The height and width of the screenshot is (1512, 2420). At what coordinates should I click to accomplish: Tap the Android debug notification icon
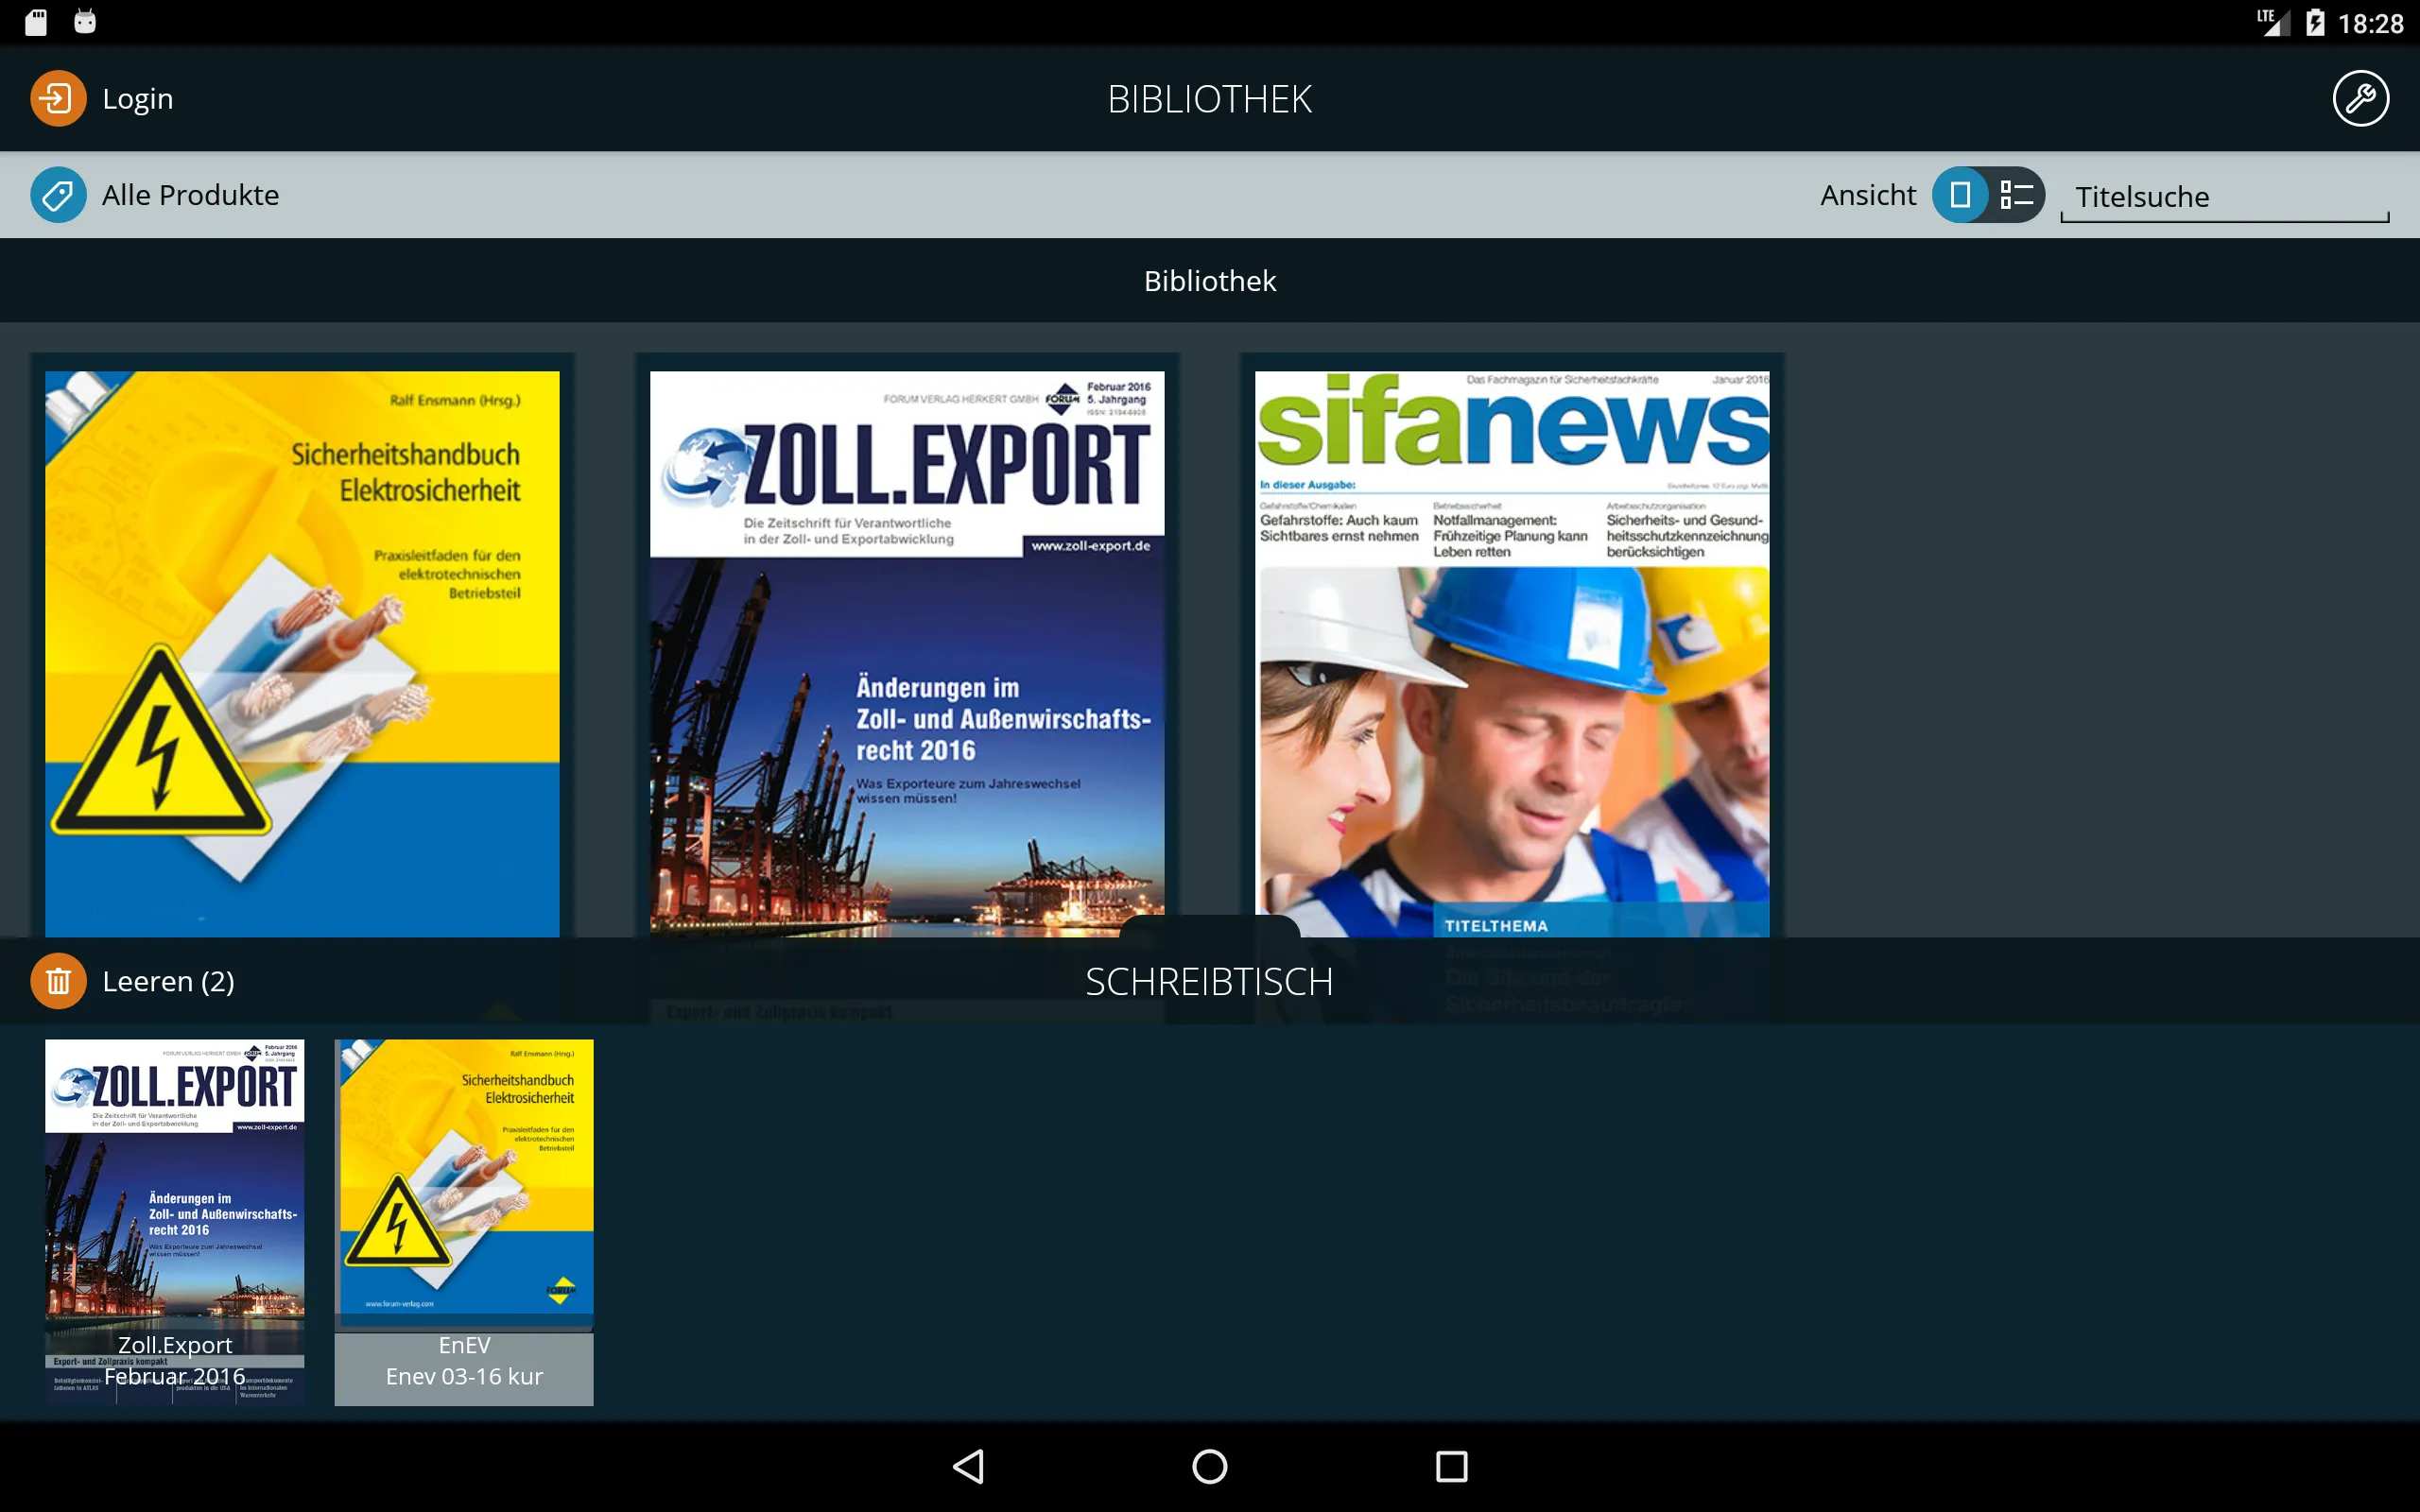pos(85,21)
